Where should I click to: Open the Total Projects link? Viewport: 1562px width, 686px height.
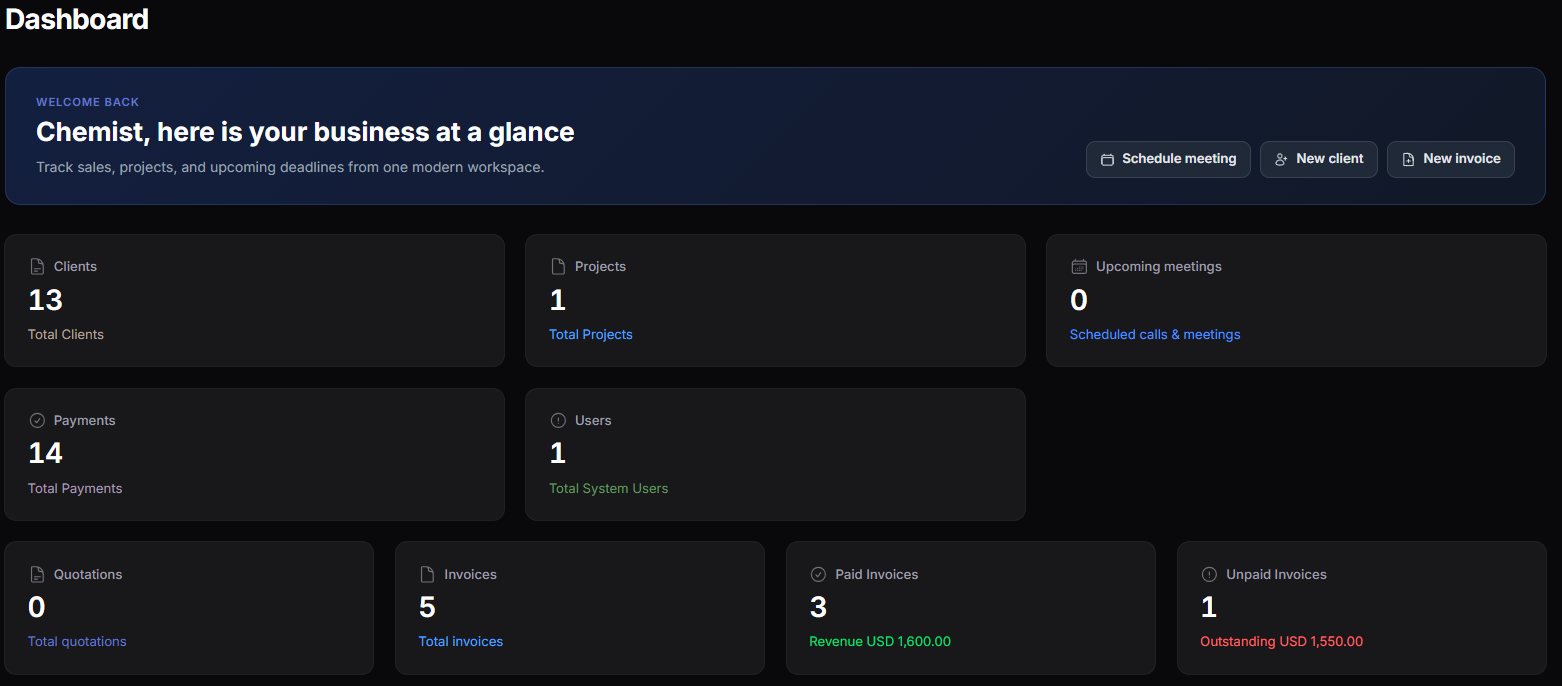pyautogui.click(x=591, y=334)
